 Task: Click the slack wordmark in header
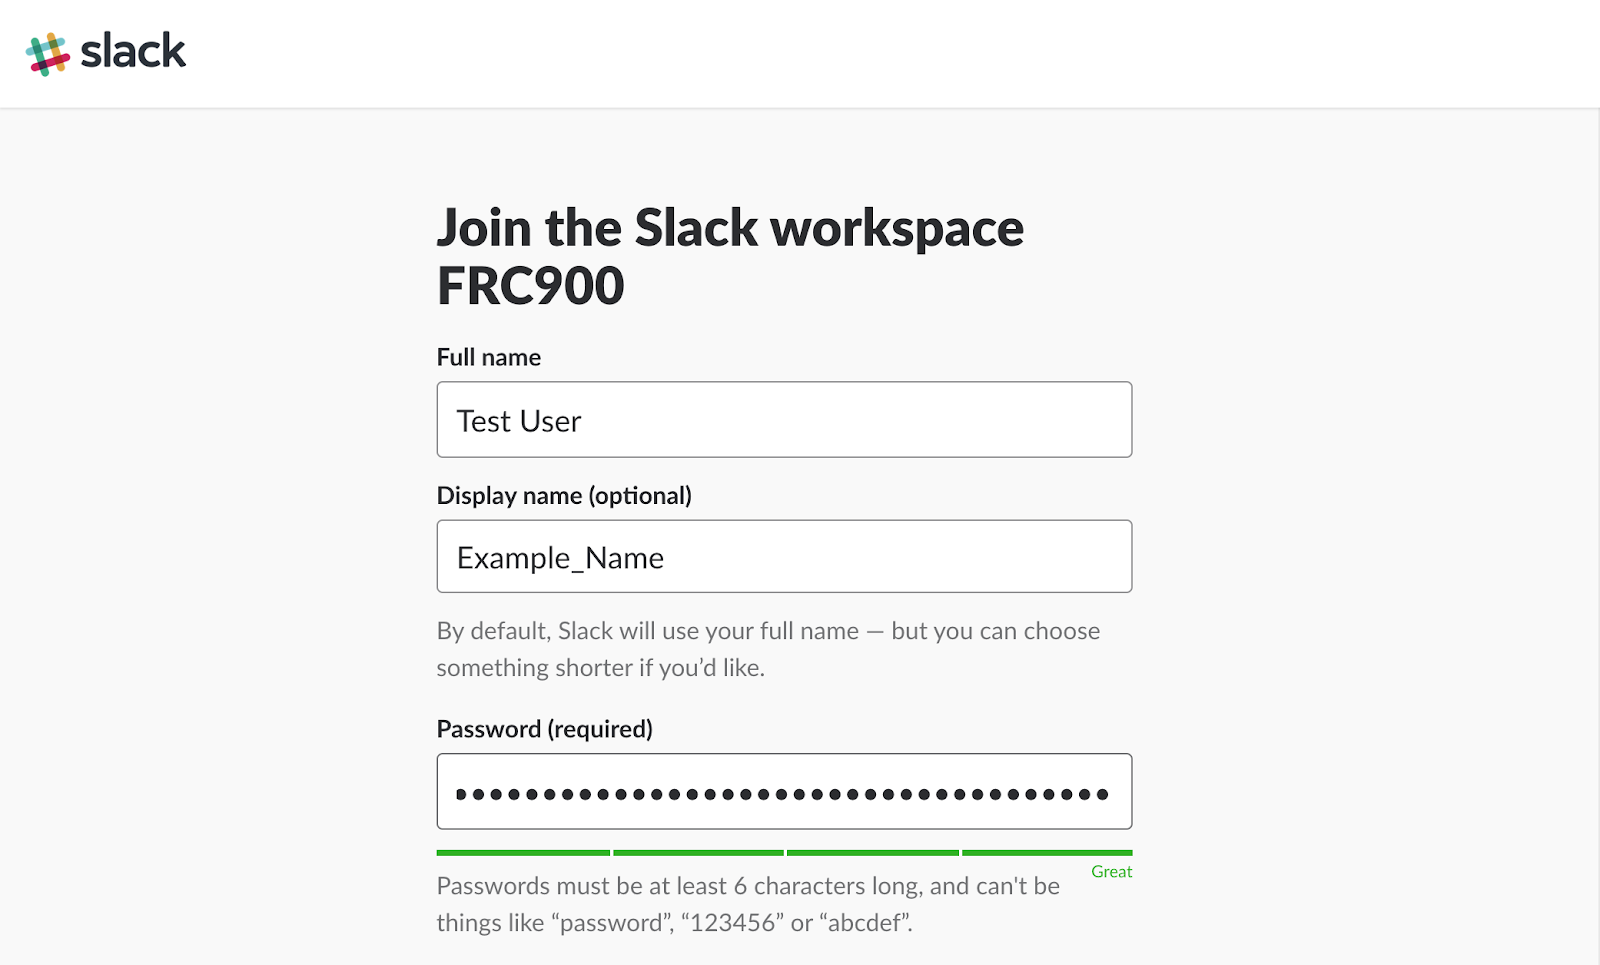tap(133, 51)
